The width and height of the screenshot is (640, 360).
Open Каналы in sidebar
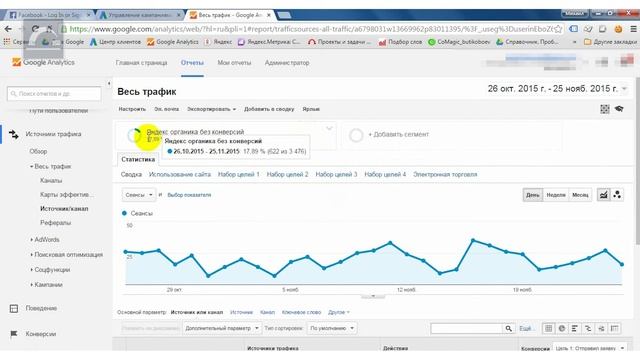click(x=51, y=180)
